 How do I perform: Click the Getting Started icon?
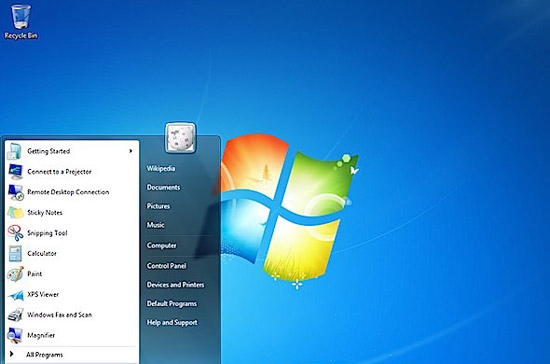[15, 151]
